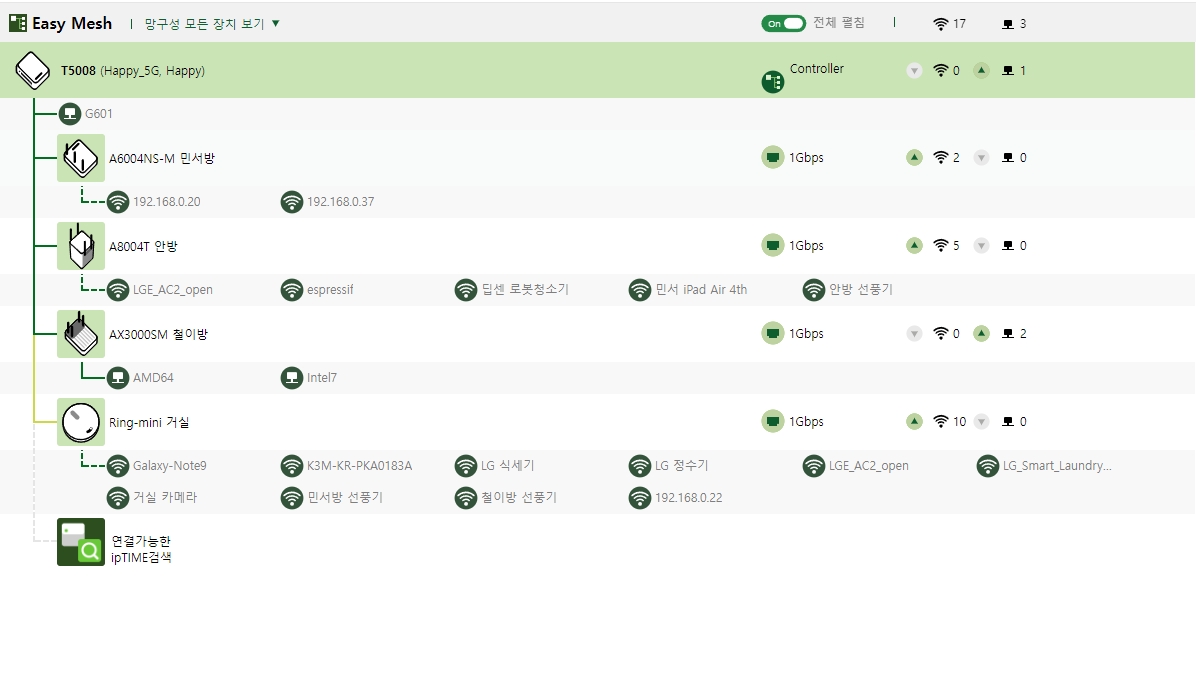1196x690 pixels.
Task: Click the 연결가능한 ipTIME검색 label
Action: tap(141, 549)
